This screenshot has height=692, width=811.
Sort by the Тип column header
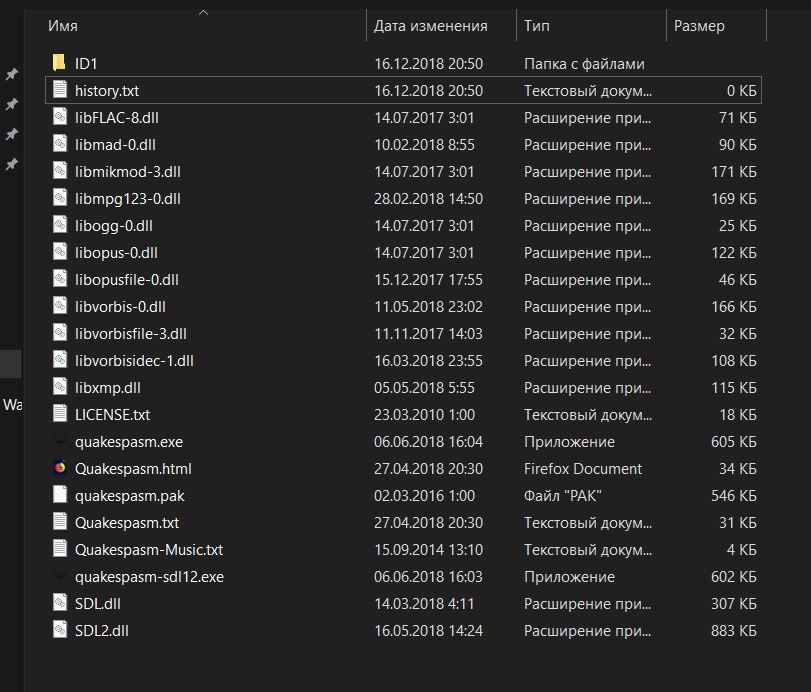536,26
